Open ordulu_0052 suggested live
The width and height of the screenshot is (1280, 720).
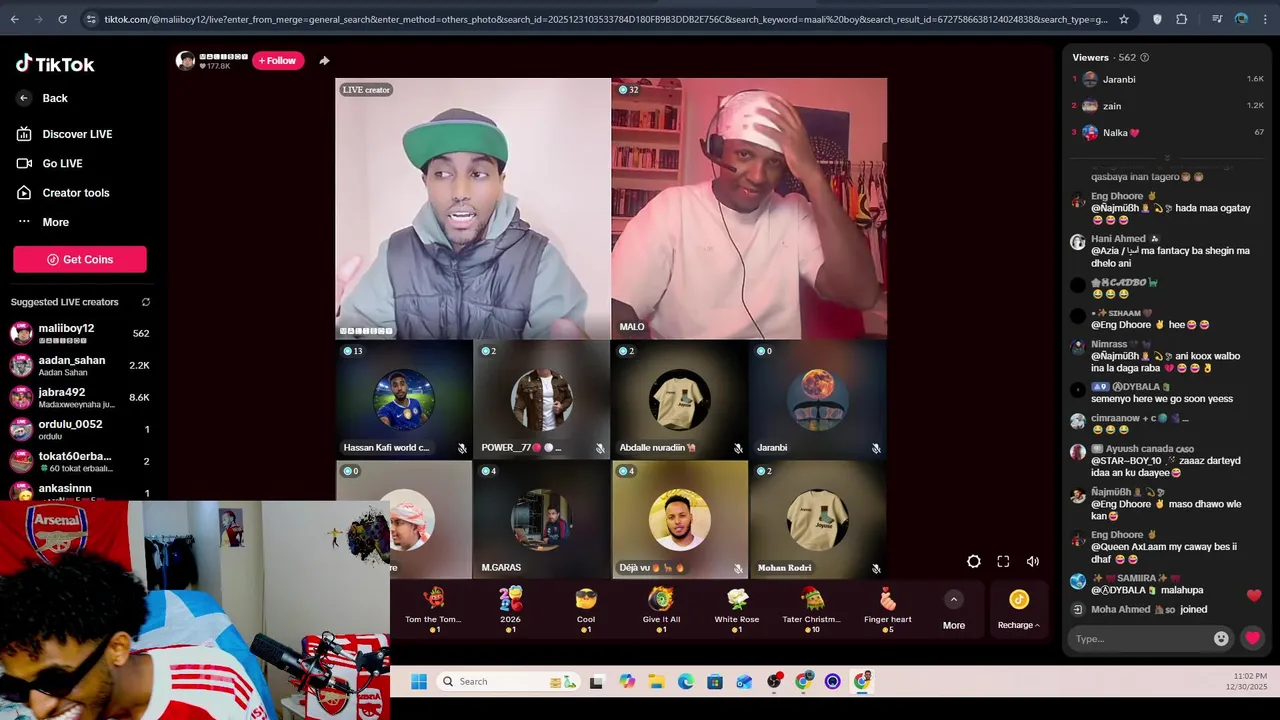click(80, 429)
